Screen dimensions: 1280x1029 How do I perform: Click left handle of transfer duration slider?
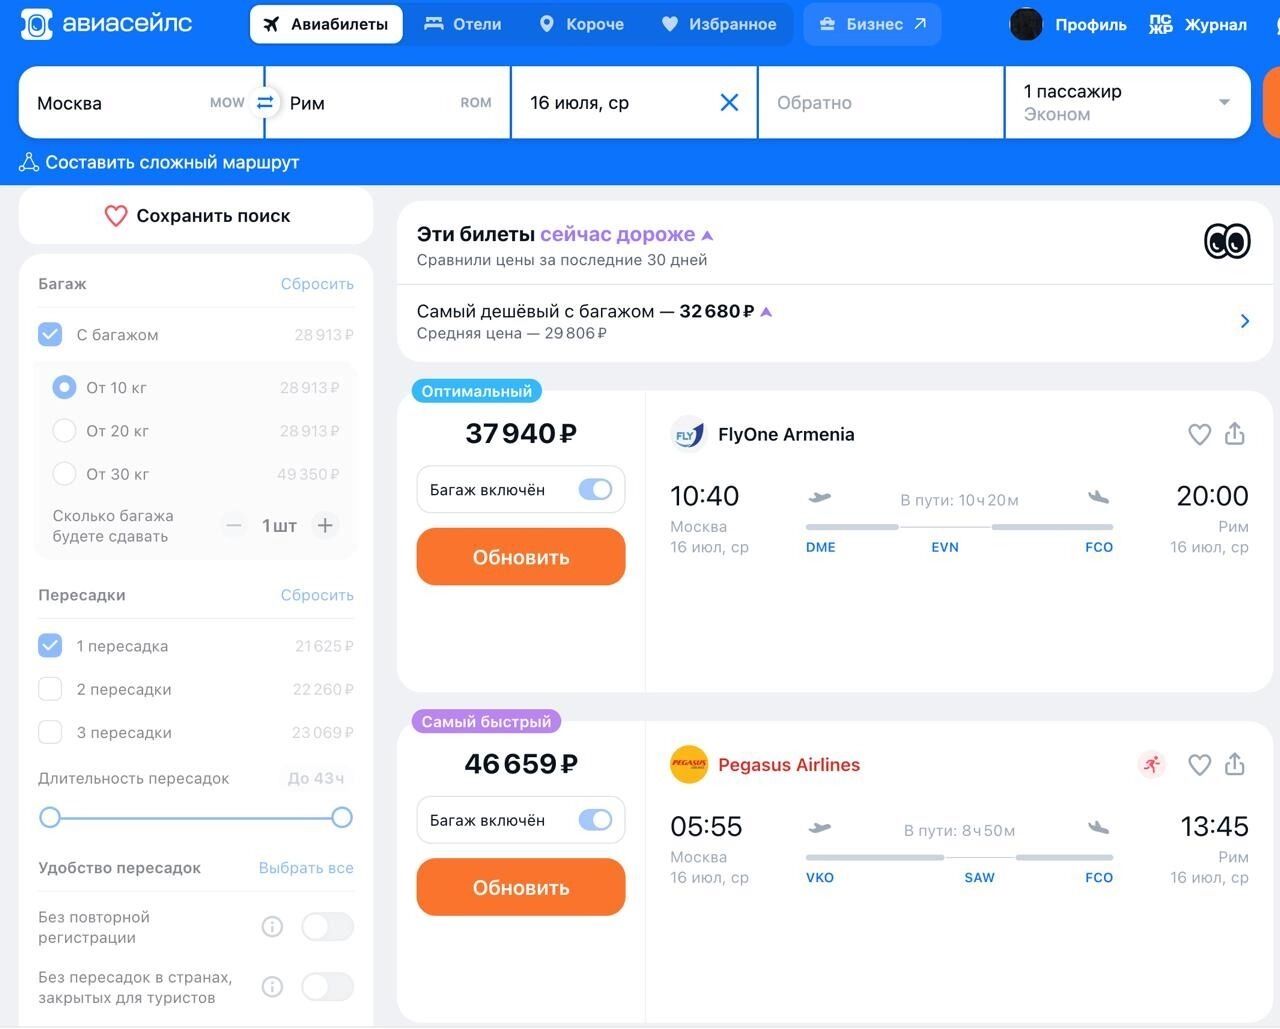point(50,818)
